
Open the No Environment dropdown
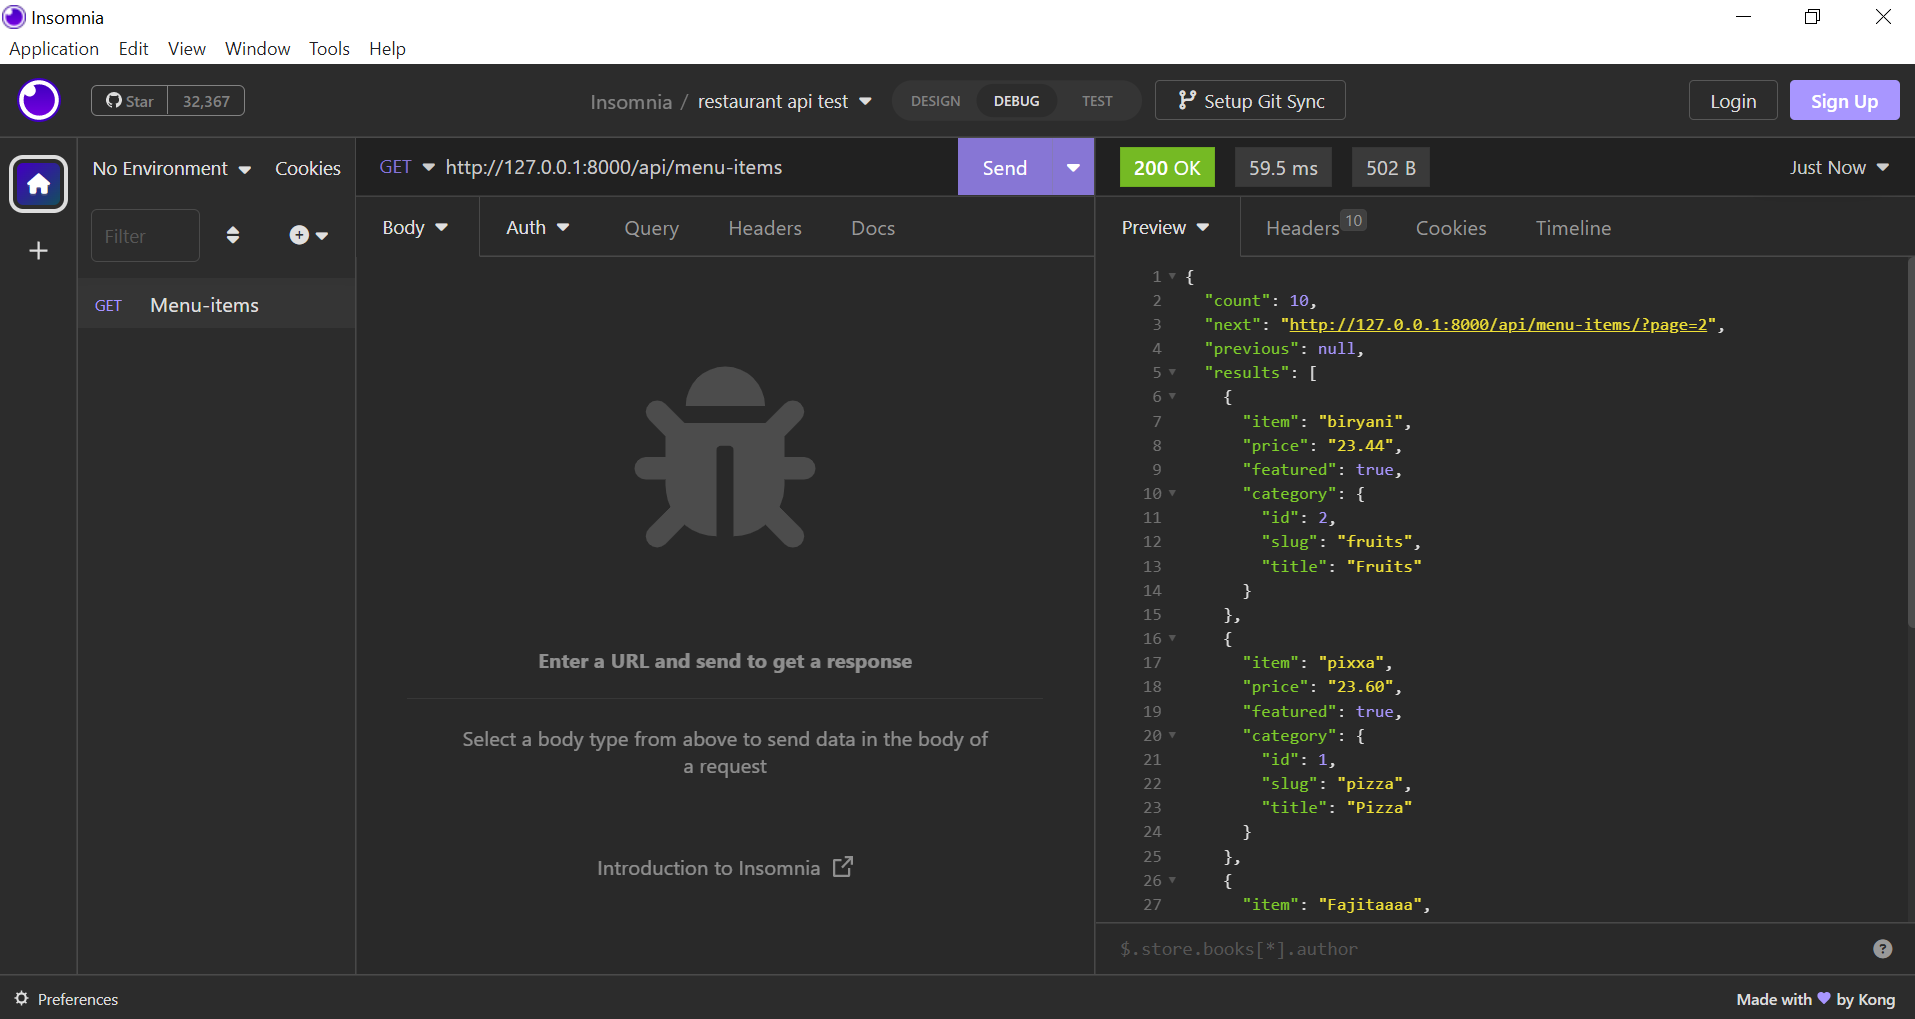pyautogui.click(x=171, y=168)
